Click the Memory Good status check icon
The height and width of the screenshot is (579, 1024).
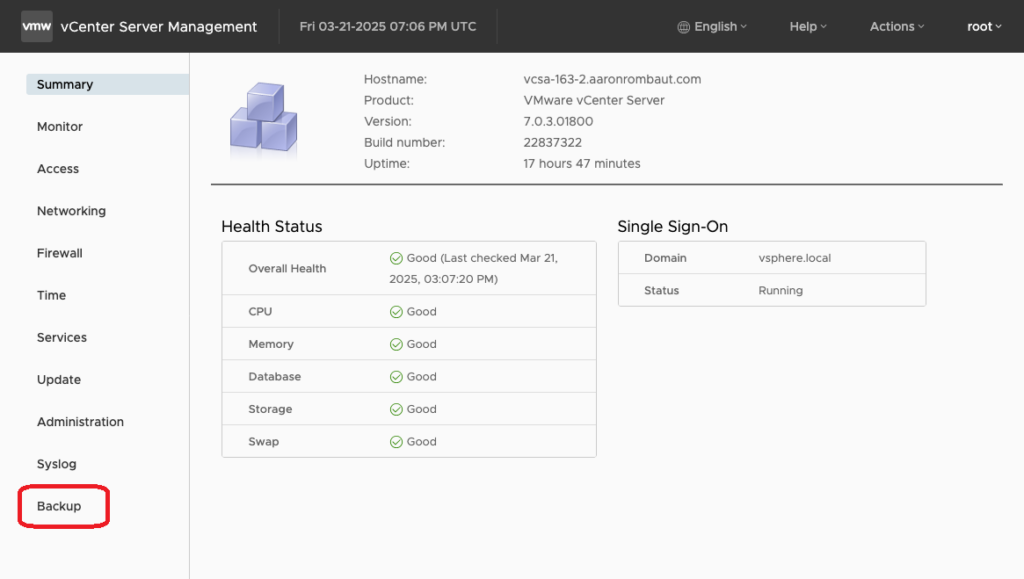pos(396,344)
